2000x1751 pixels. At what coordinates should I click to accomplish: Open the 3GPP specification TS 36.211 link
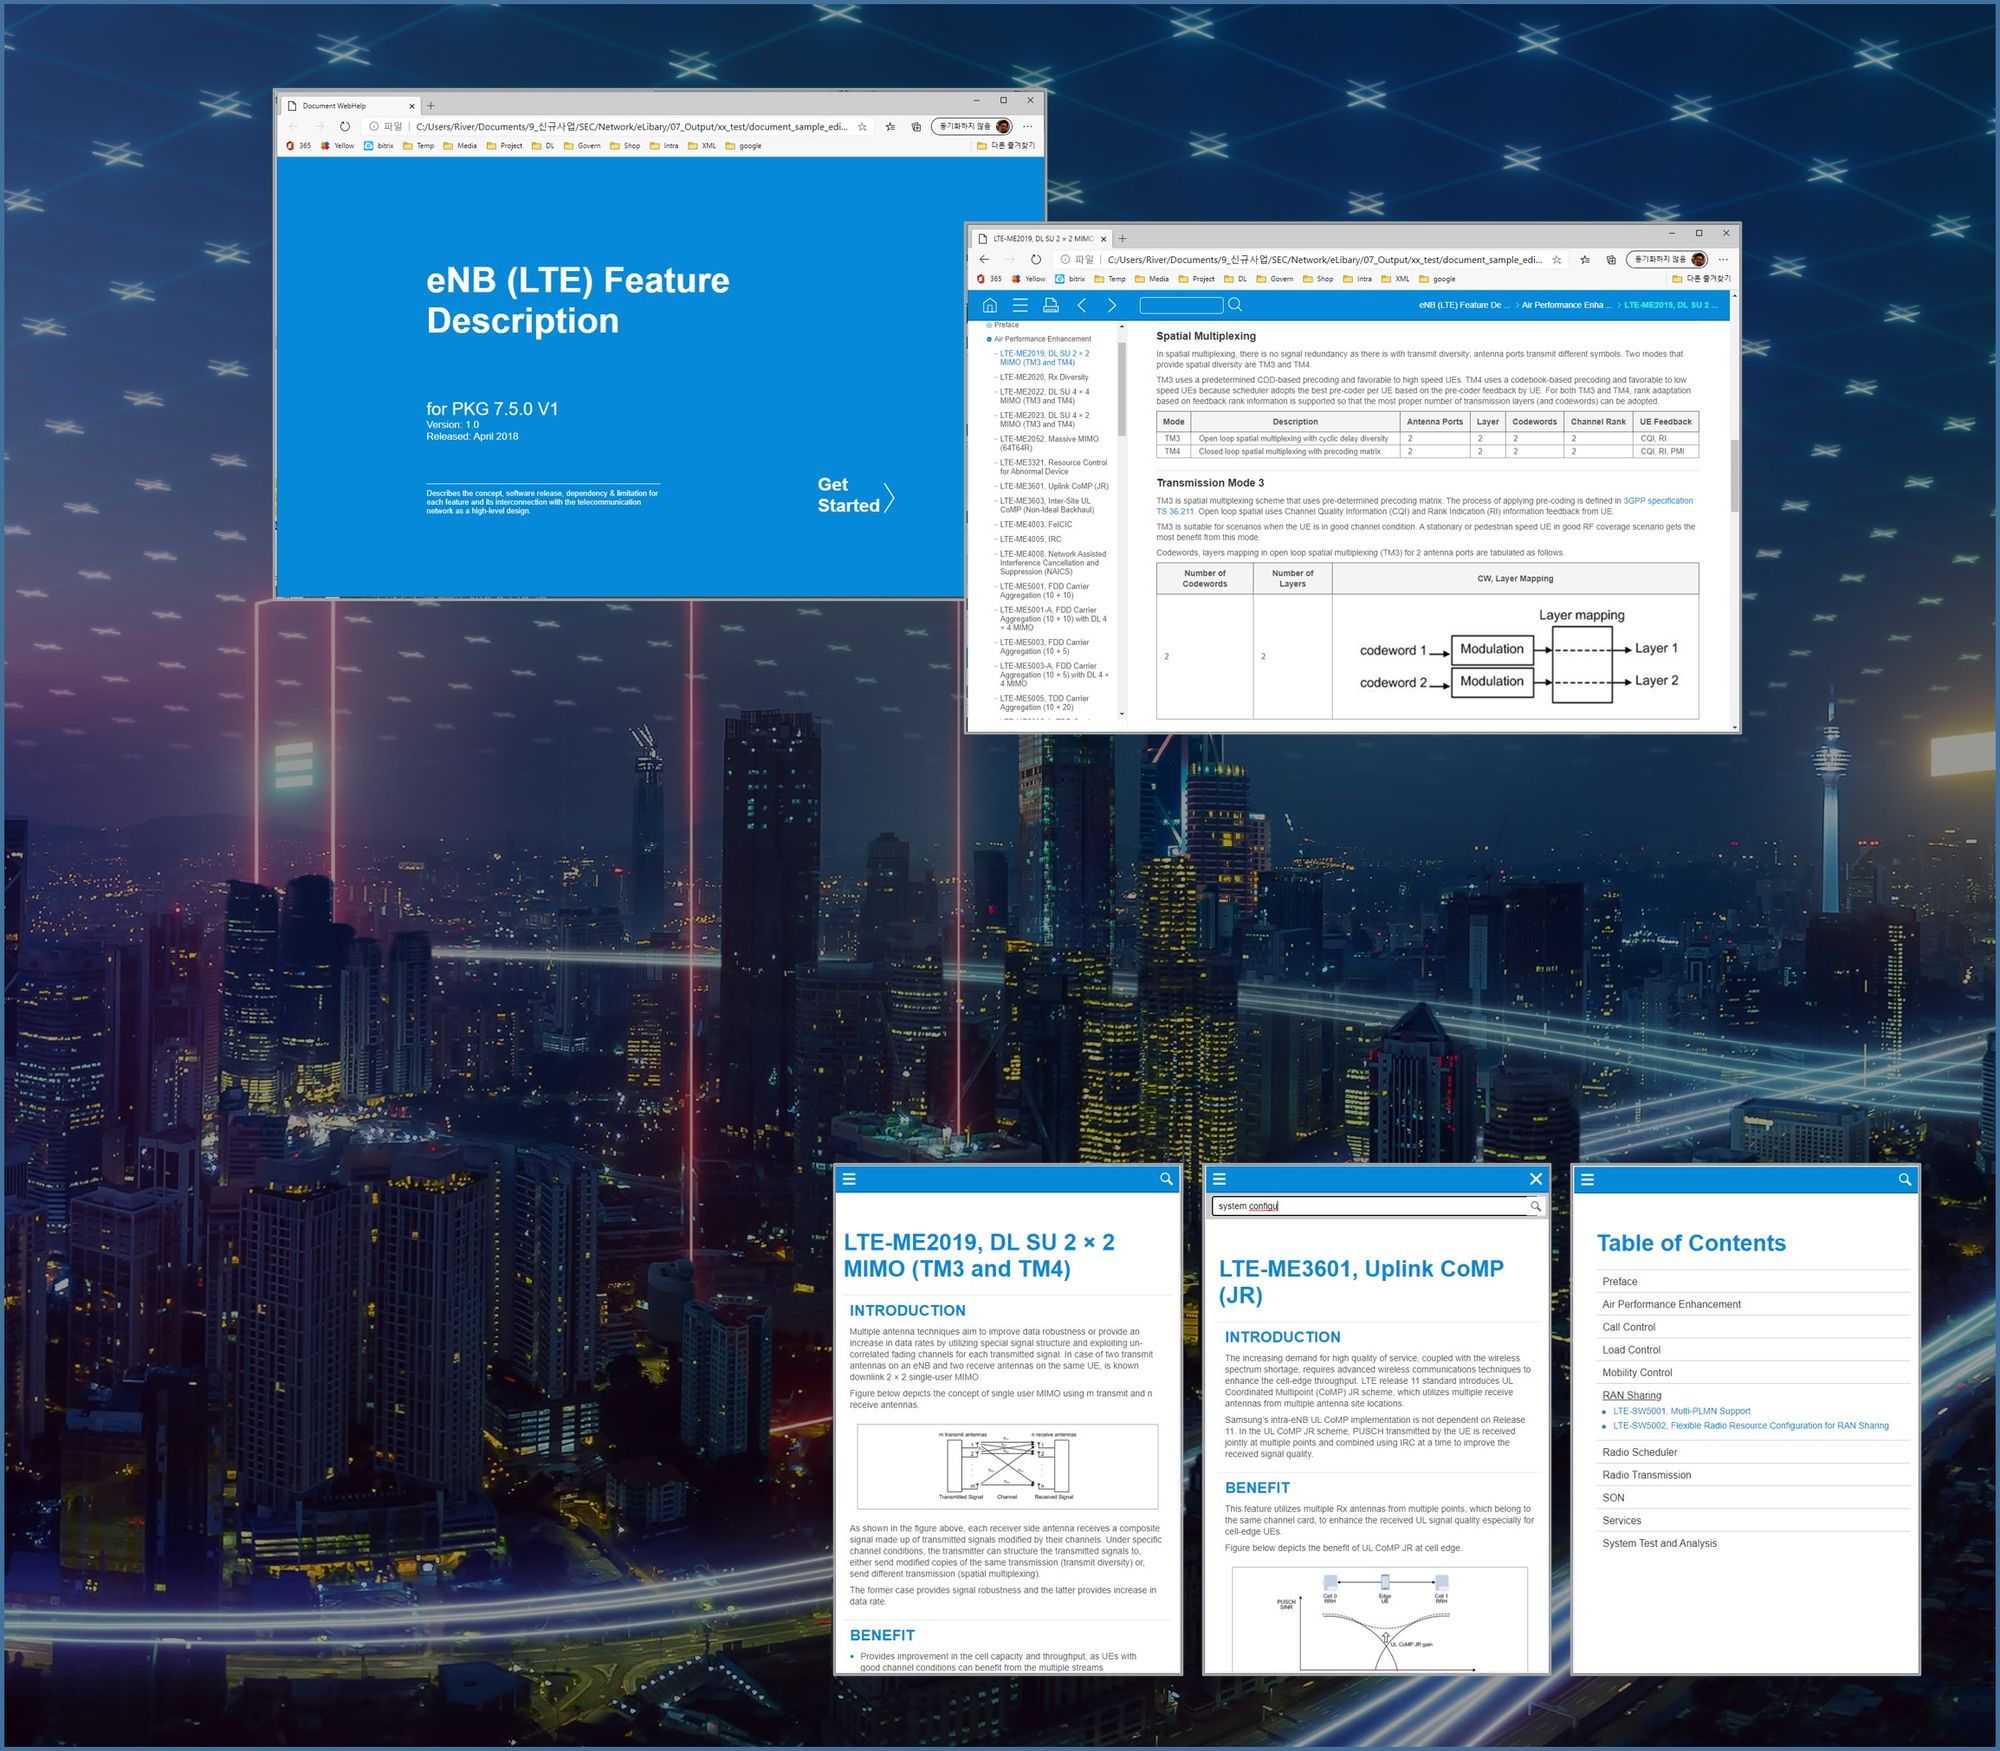[1657, 501]
